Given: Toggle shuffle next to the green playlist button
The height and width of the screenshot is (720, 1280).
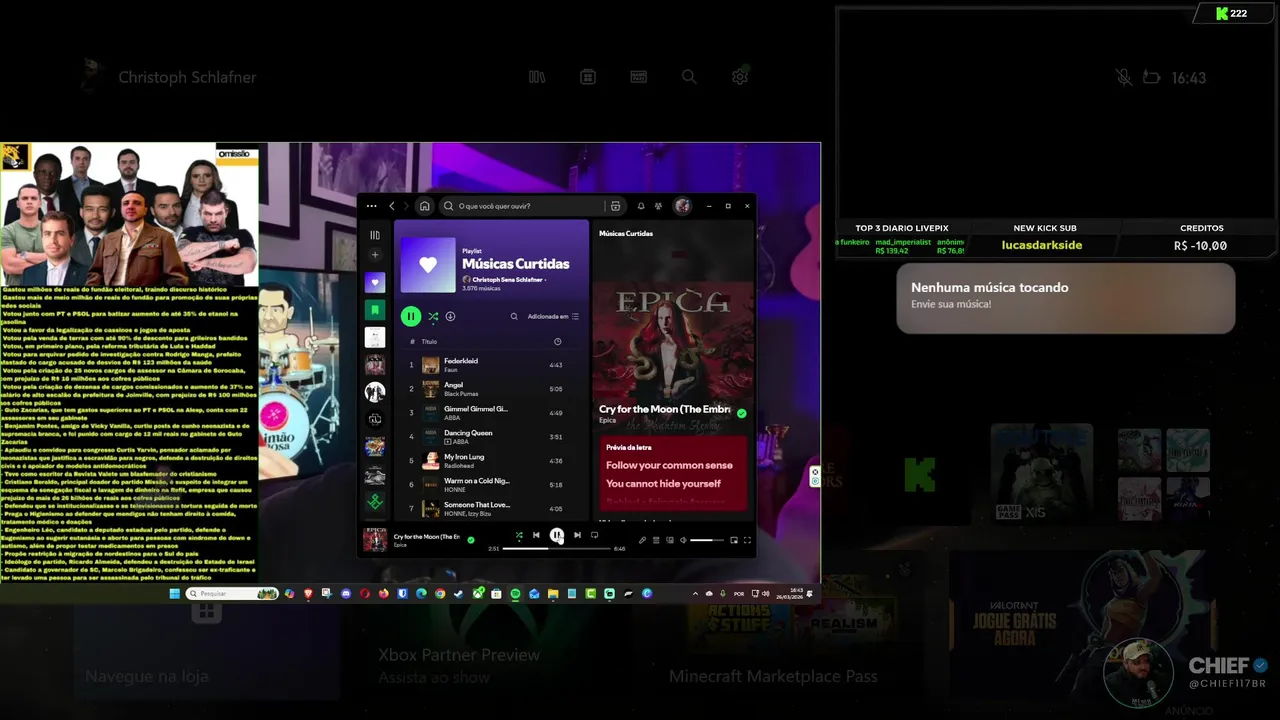Looking at the screenshot, I should tap(433, 316).
